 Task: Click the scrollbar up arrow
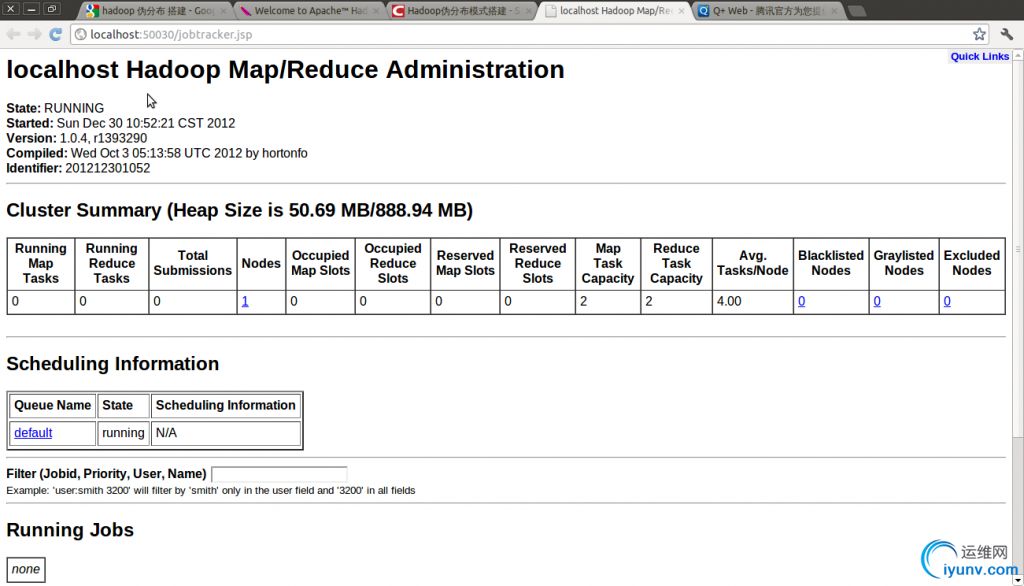1017,56
